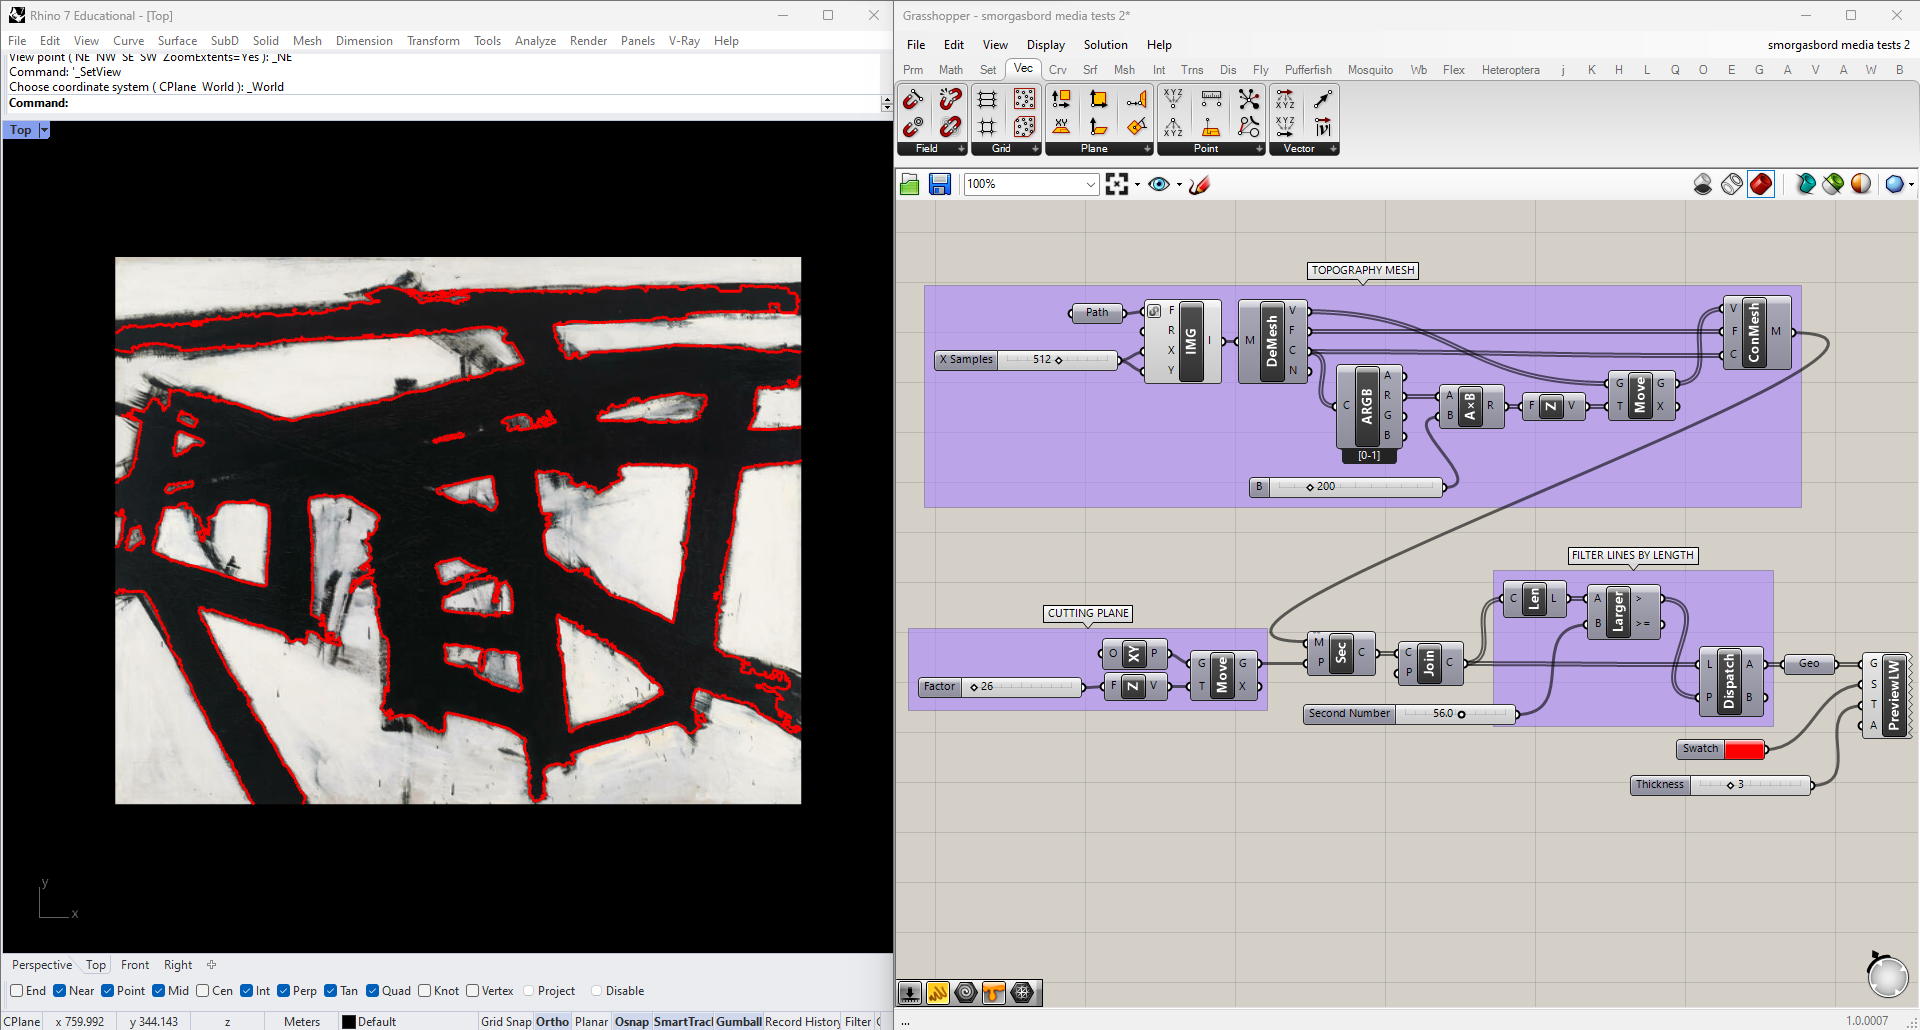Toggle Grid Snap in status bar
Screen dimensions: 1920x1030
click(x=506, y=1021)
